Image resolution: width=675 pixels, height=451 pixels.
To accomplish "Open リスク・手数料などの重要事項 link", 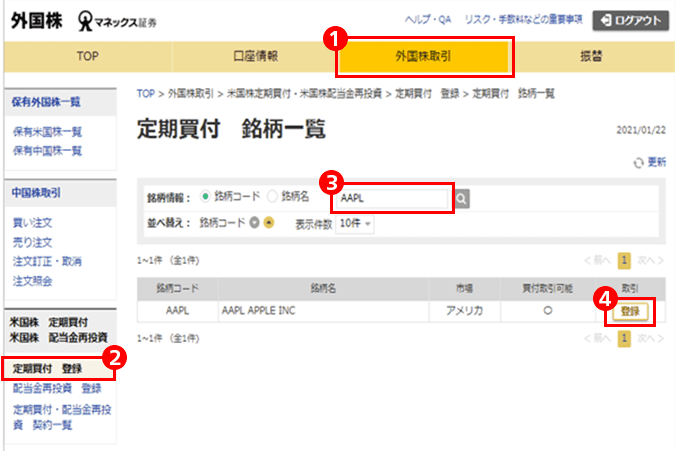I will 523,20.
